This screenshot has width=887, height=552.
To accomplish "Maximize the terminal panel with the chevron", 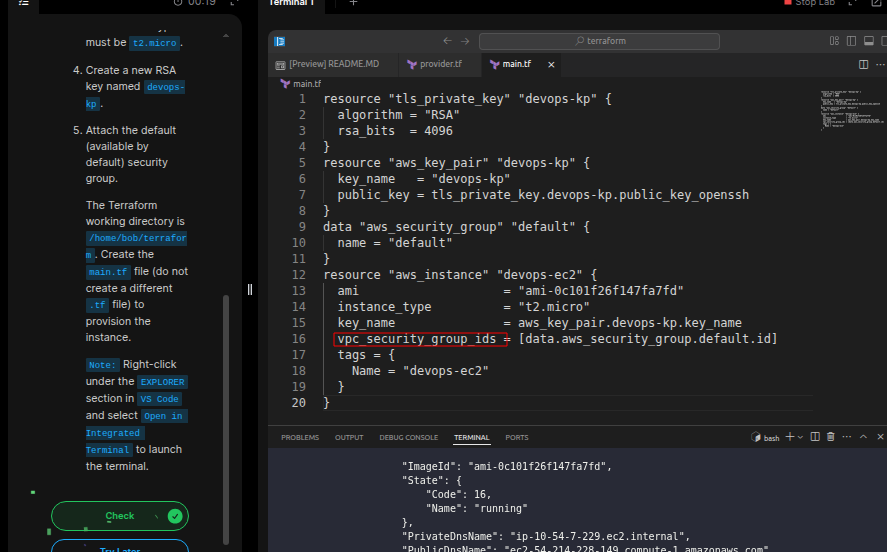I will coord(862,437).
